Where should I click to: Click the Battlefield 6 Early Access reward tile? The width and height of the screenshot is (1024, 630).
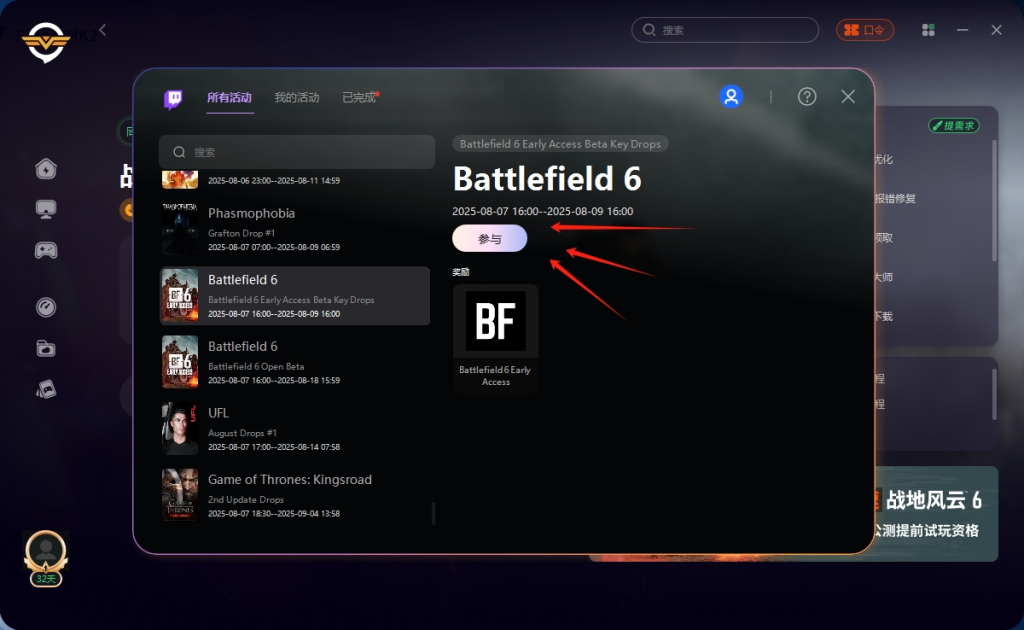[x=496, y=339]
